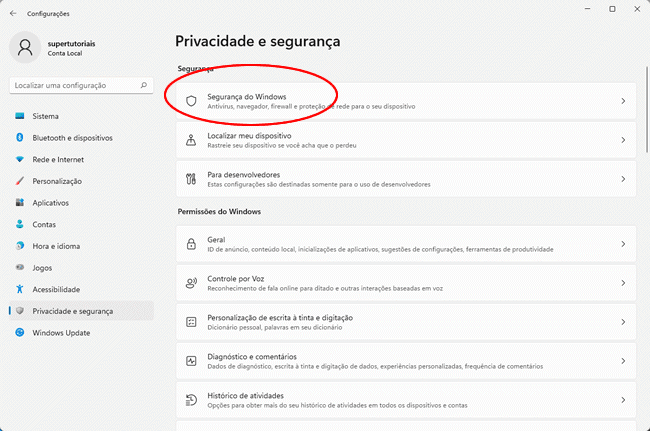Click the vertical scrollbar on right

[647, 109]
